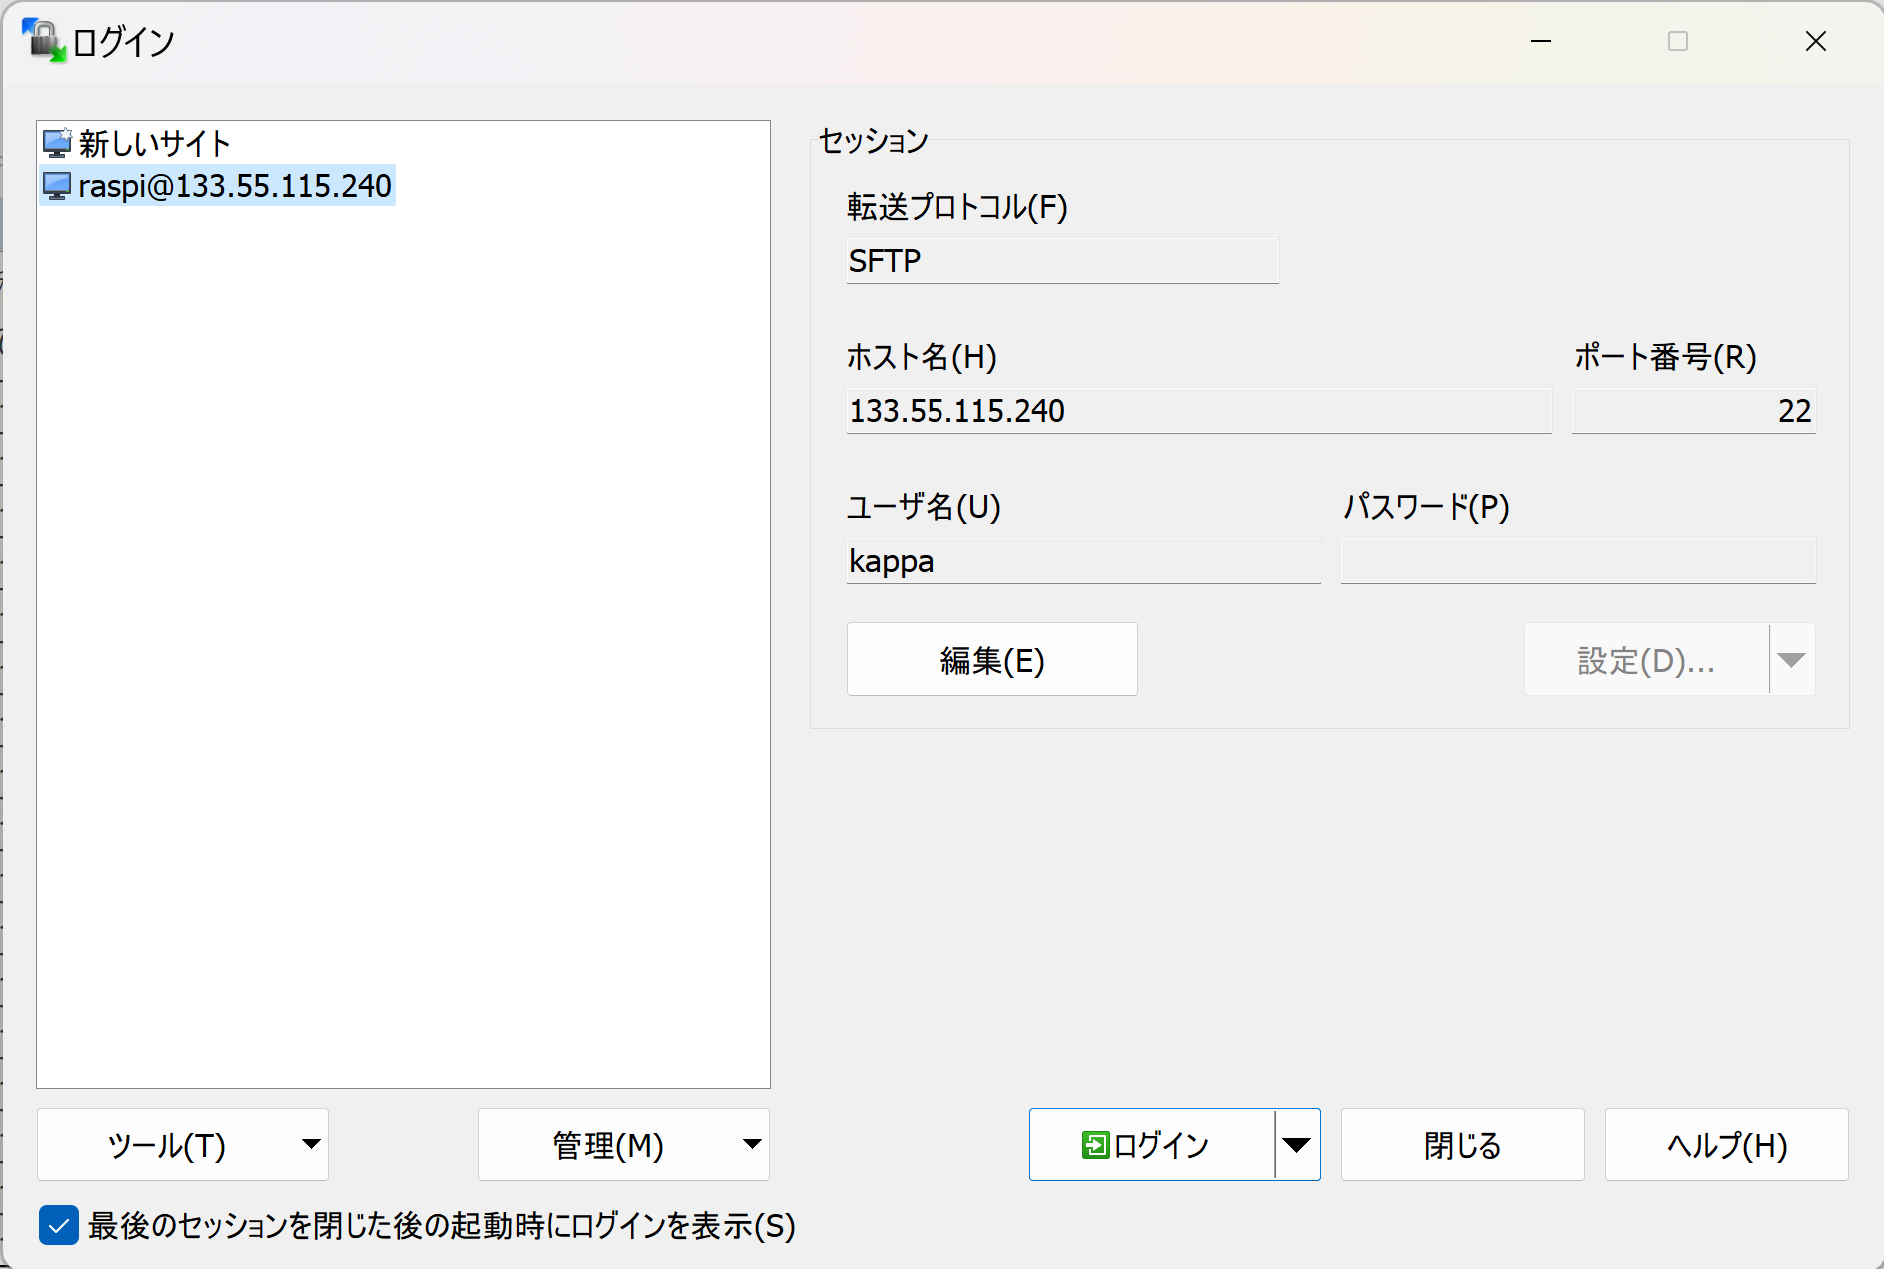Viewport: 1884px width, 1269px height.
Task: Click the monitor icon beside raspi@133.55.115.240
Action: tap(57, 185)
